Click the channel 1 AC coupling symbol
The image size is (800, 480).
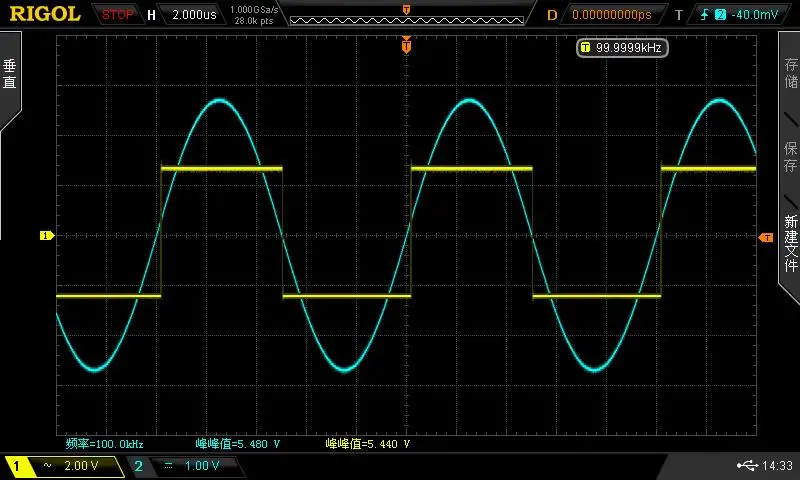tap(47, 465)
